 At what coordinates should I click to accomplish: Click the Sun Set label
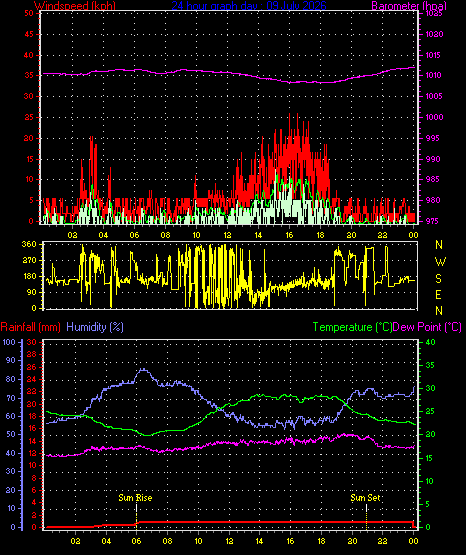point(365,498)
